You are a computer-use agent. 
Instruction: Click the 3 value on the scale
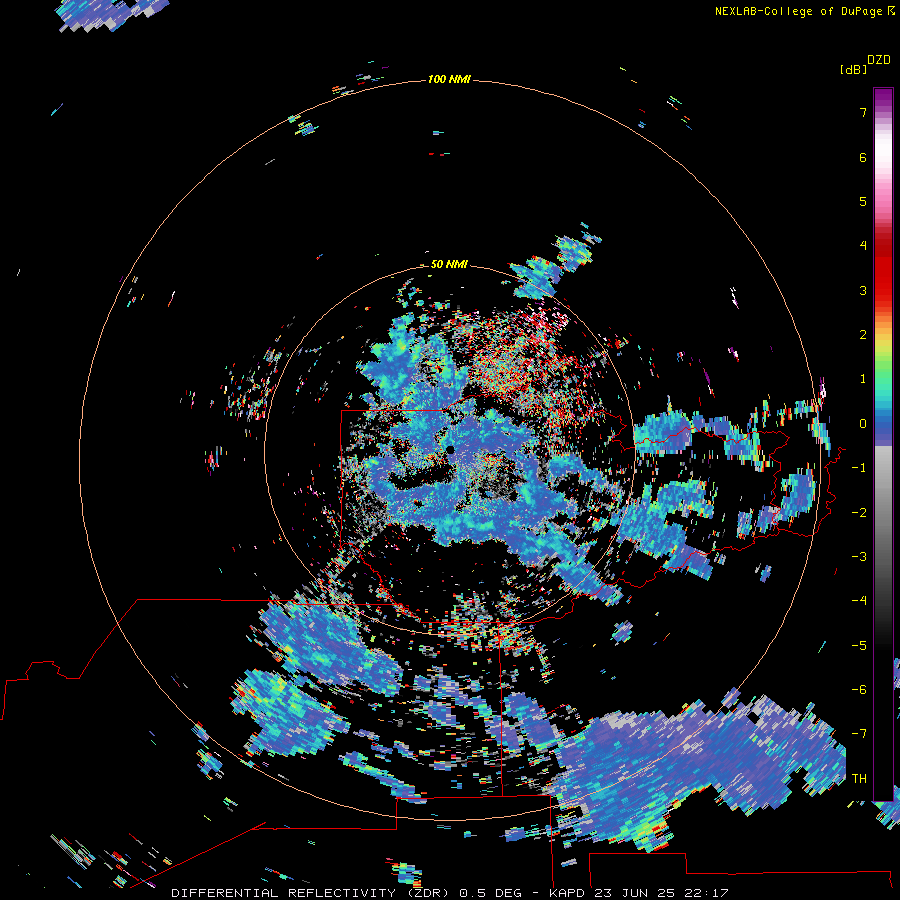click(x=863, y=290)
